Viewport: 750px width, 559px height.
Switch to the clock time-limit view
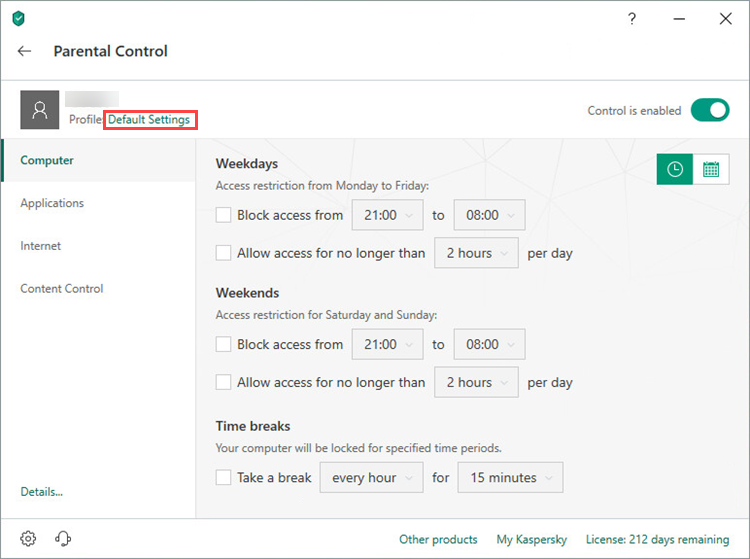coord(675,169)
